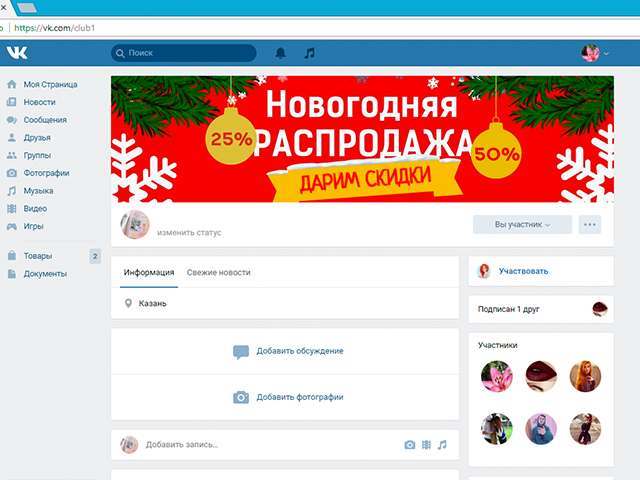Switch to the Свежие новости tab
This screenshot has height=480, width=640.
218,272
